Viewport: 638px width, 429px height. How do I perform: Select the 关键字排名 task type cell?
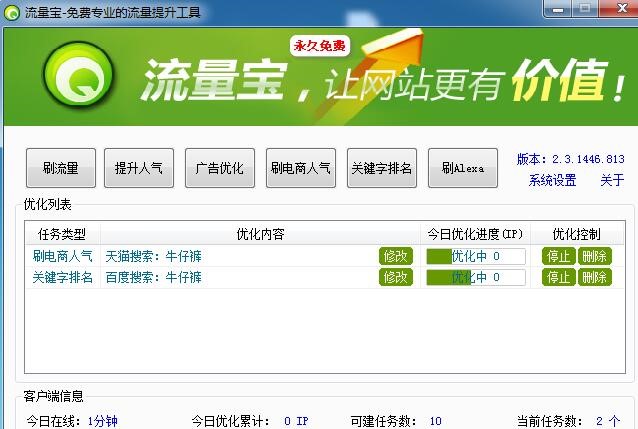[x=63, y=278]
